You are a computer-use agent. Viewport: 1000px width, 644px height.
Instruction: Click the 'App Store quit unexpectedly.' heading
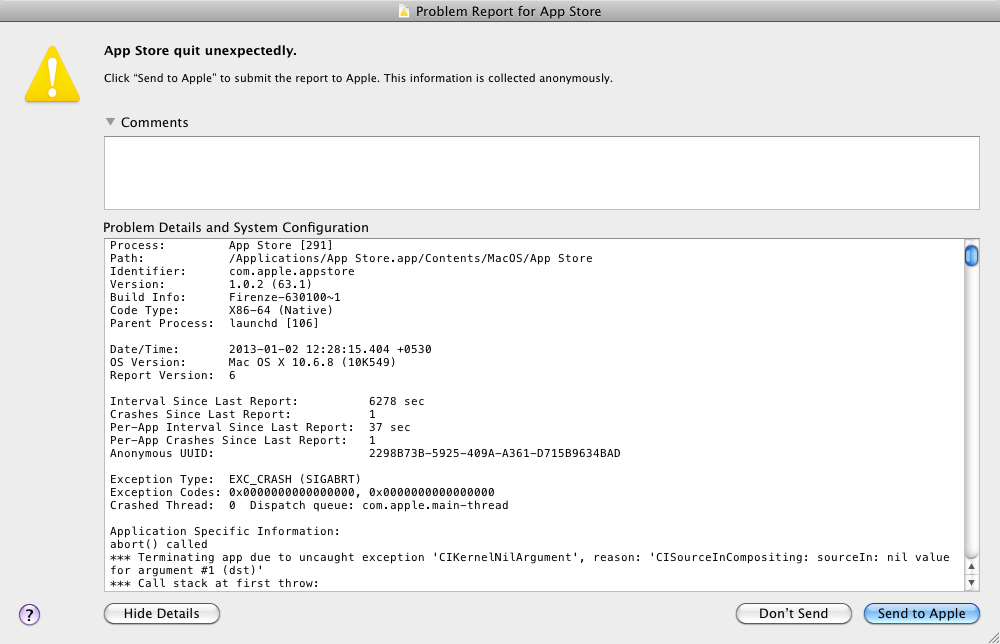(200, 51)
